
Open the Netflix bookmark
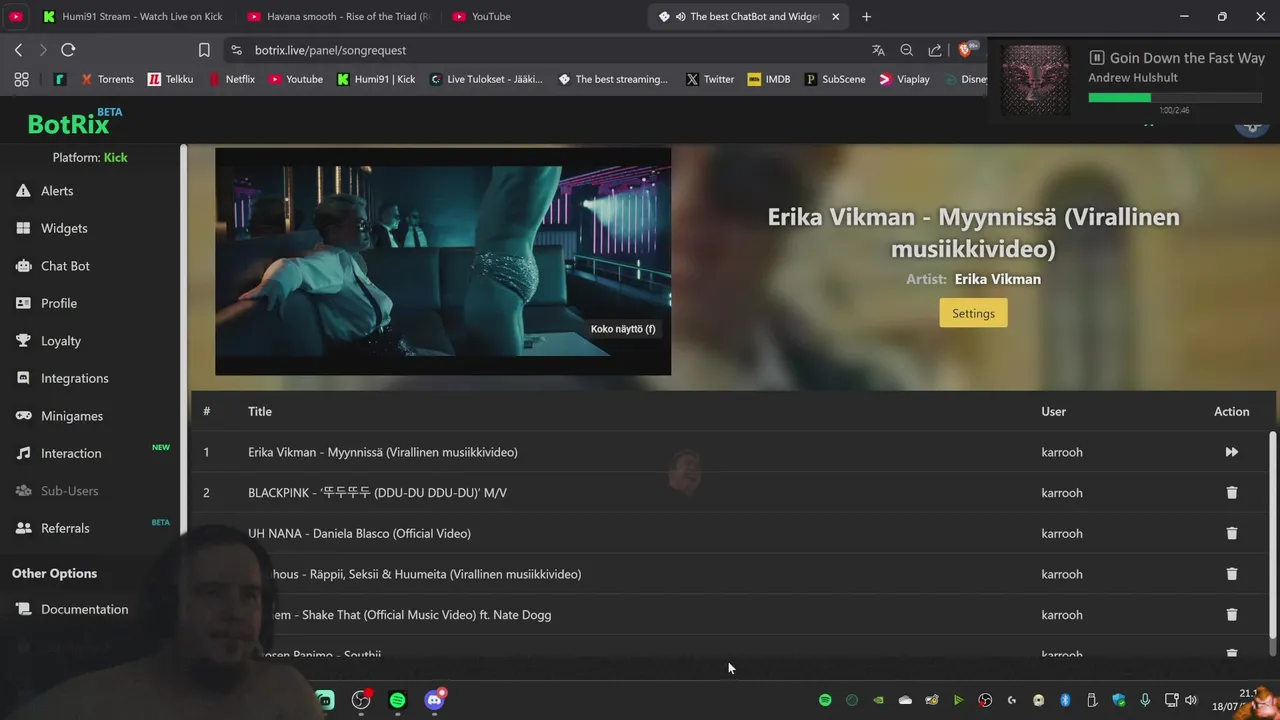pos(231,79)
